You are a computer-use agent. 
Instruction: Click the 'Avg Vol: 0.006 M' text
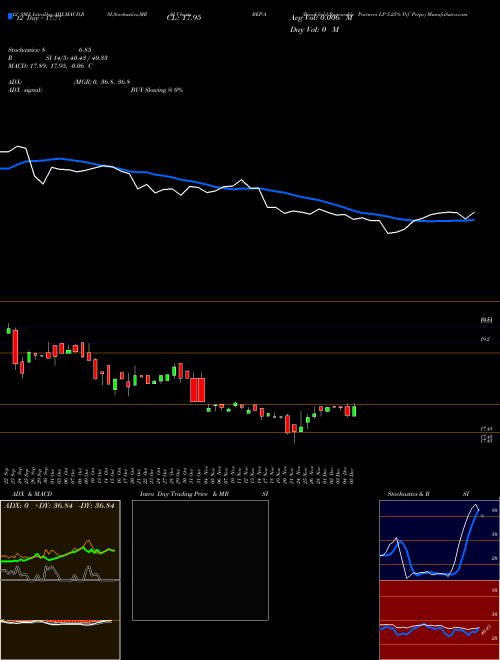(321, 18)
